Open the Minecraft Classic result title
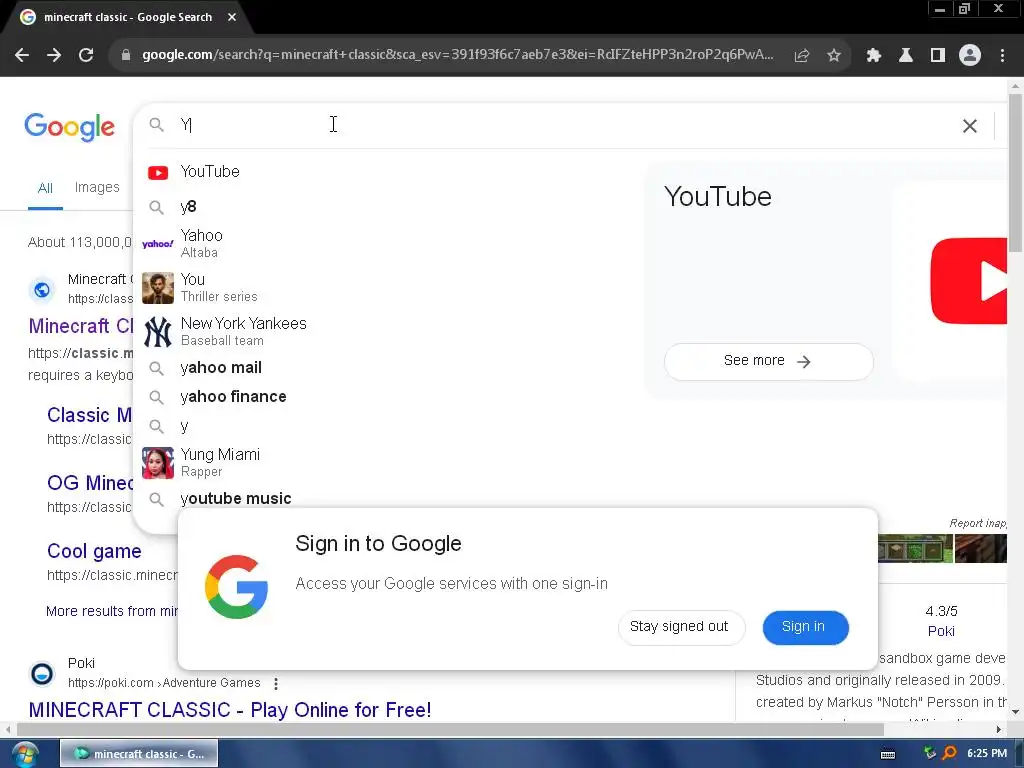1024x768 pixels. 81,326
